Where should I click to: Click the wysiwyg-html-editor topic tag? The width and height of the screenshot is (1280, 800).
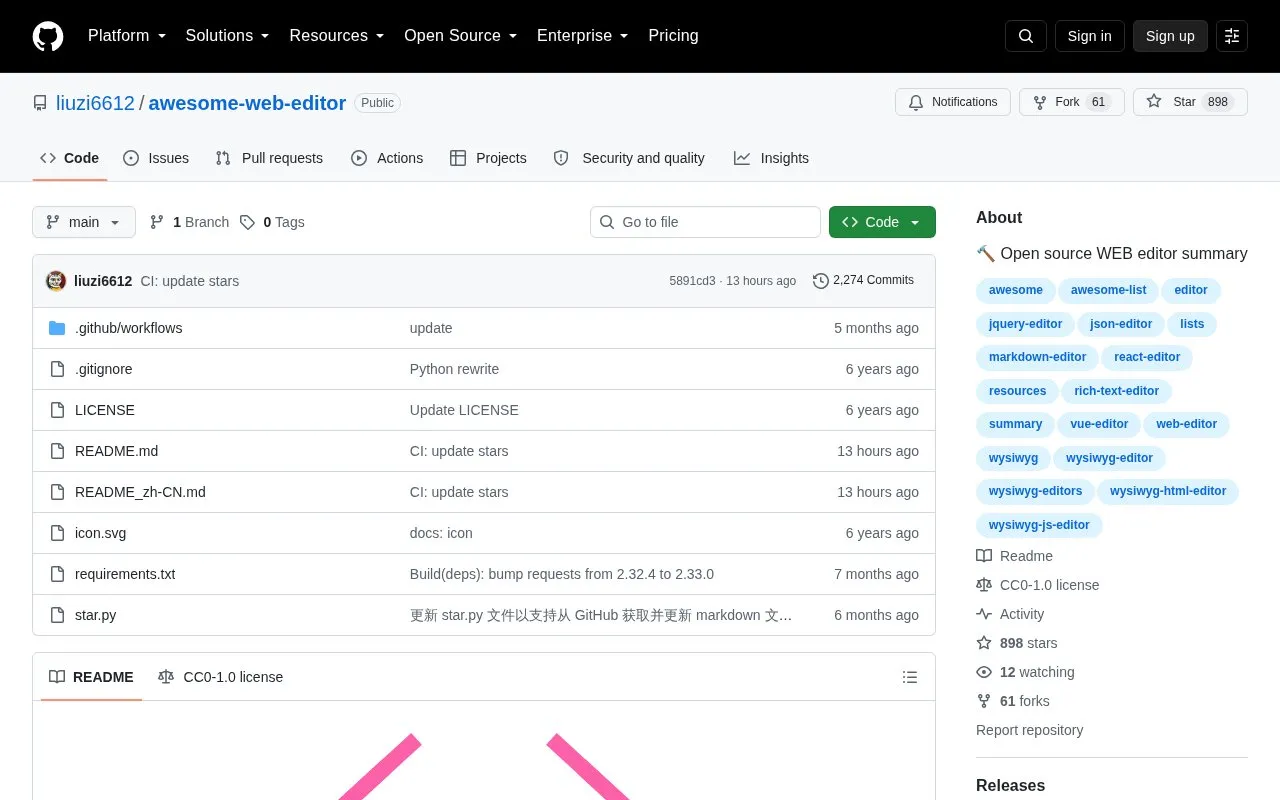point(1168,491)
